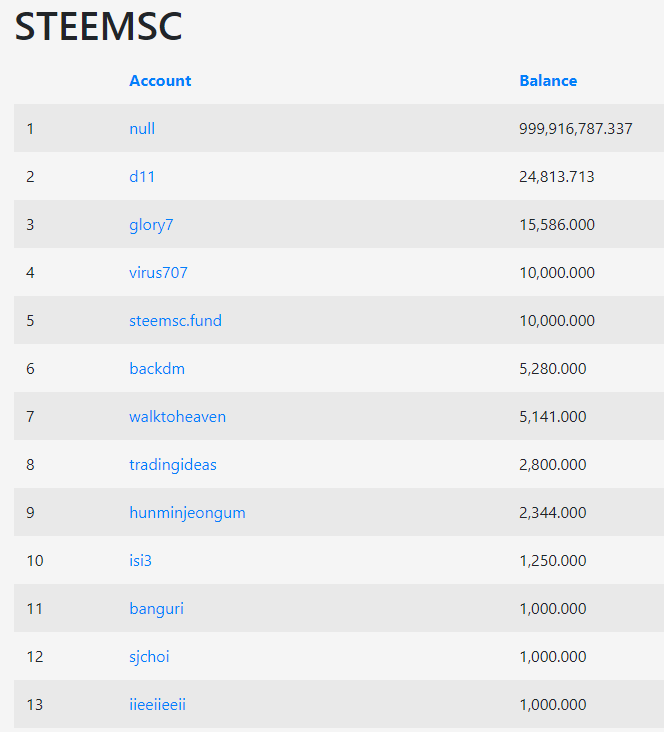Open the d11 account page

click(142, 176)
